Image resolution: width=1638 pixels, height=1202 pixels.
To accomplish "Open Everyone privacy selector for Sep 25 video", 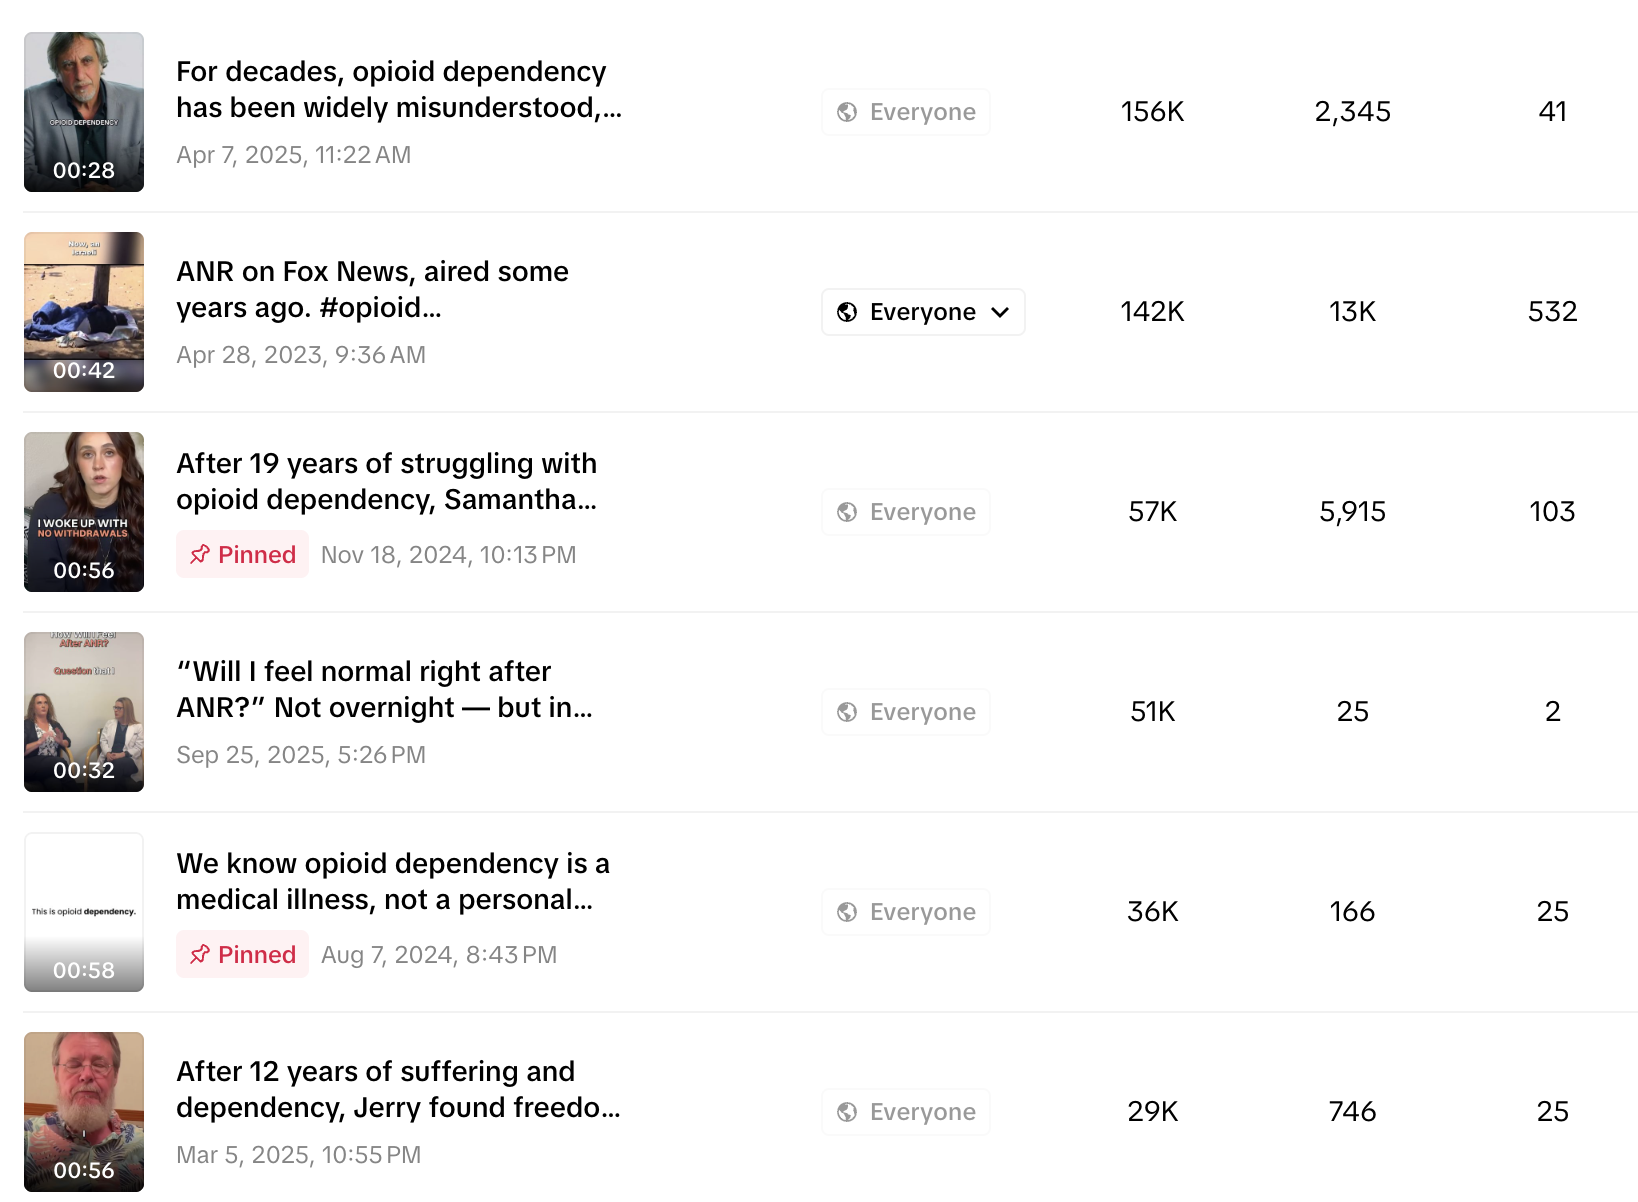I will [x=906, y=712].
